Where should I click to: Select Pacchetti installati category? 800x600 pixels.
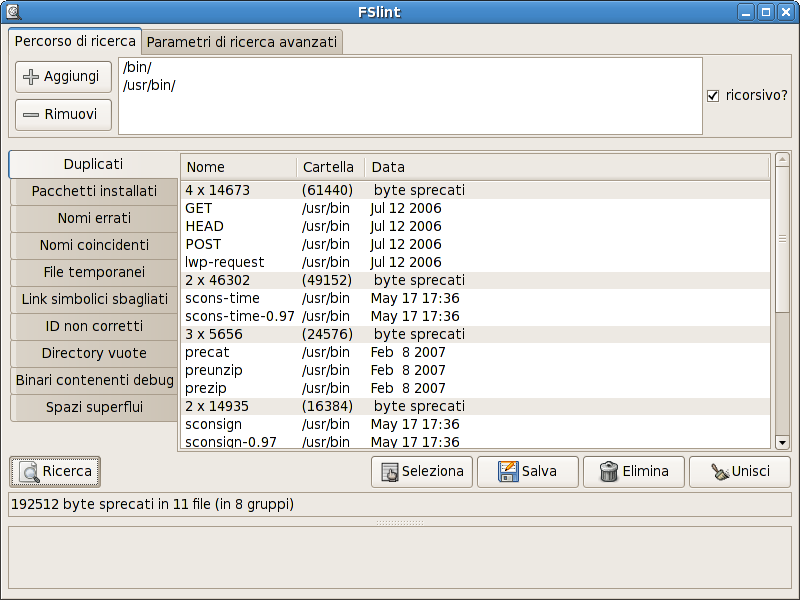tap(94, 191)
